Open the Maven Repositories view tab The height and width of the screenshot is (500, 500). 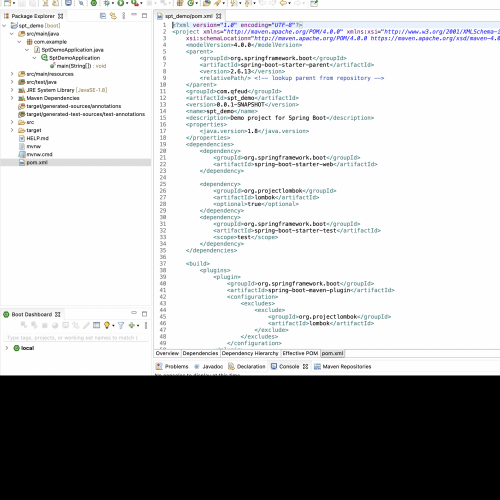coord(343,366)
